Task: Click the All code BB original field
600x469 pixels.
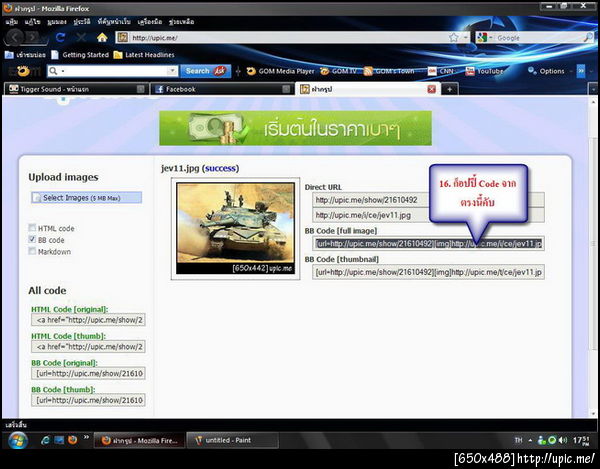Action: pyautogui.click(x=88, y=373)
